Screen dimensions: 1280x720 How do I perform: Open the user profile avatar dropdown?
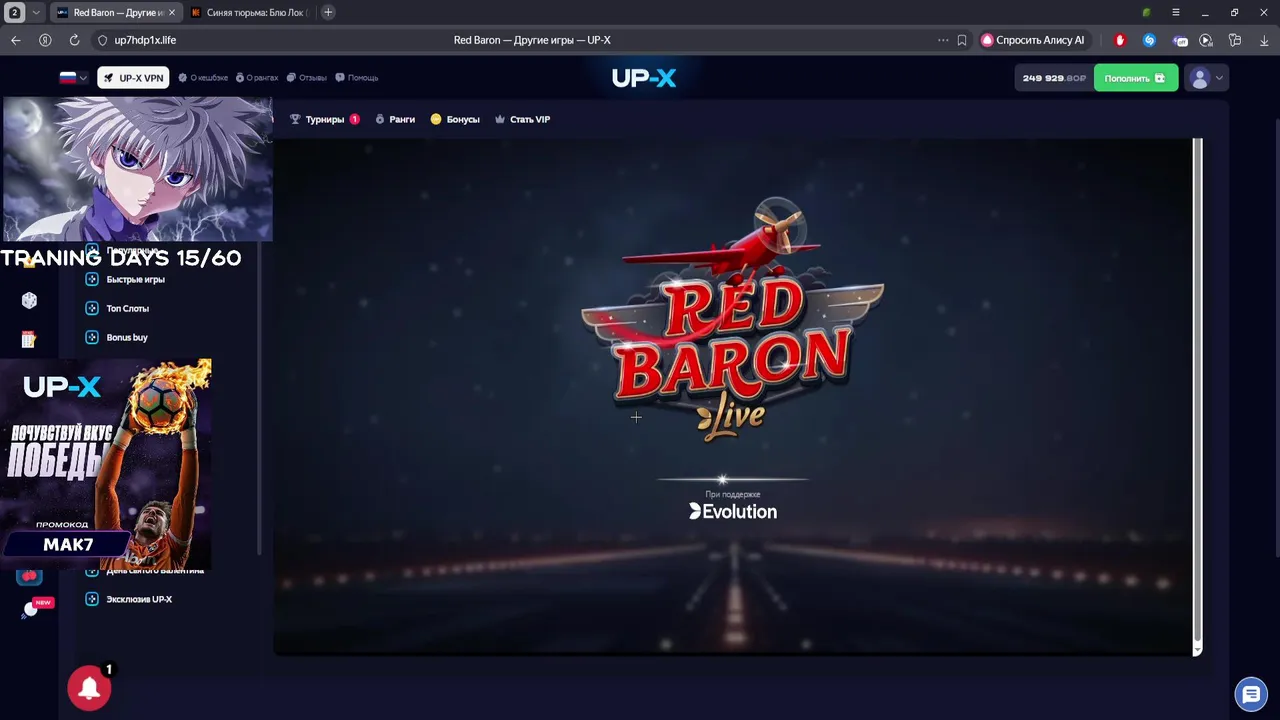coord(1206,78)
